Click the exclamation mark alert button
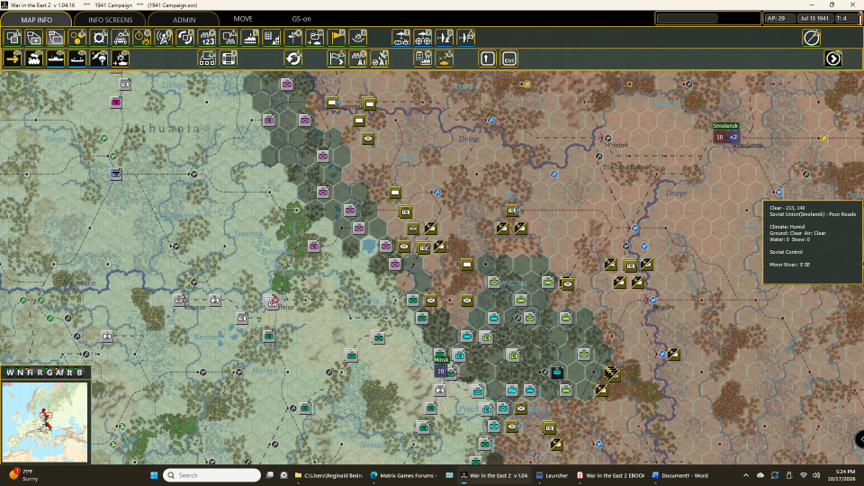 (488, 58)
